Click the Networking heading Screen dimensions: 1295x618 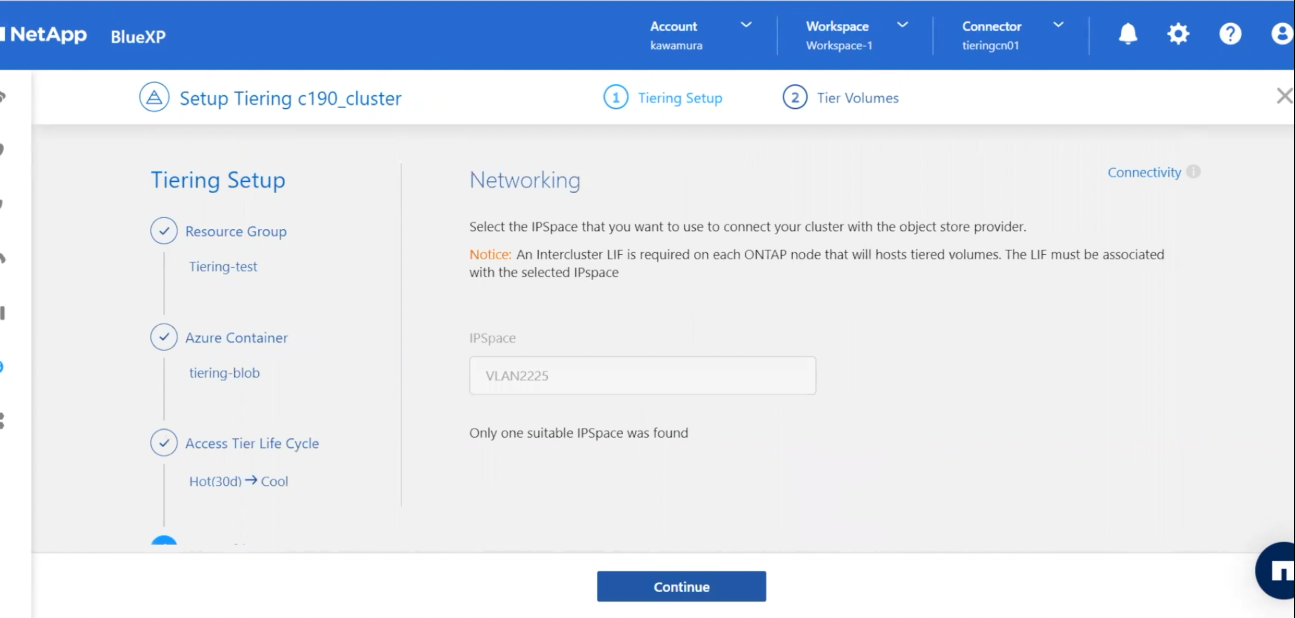click(x=525, y=181)
